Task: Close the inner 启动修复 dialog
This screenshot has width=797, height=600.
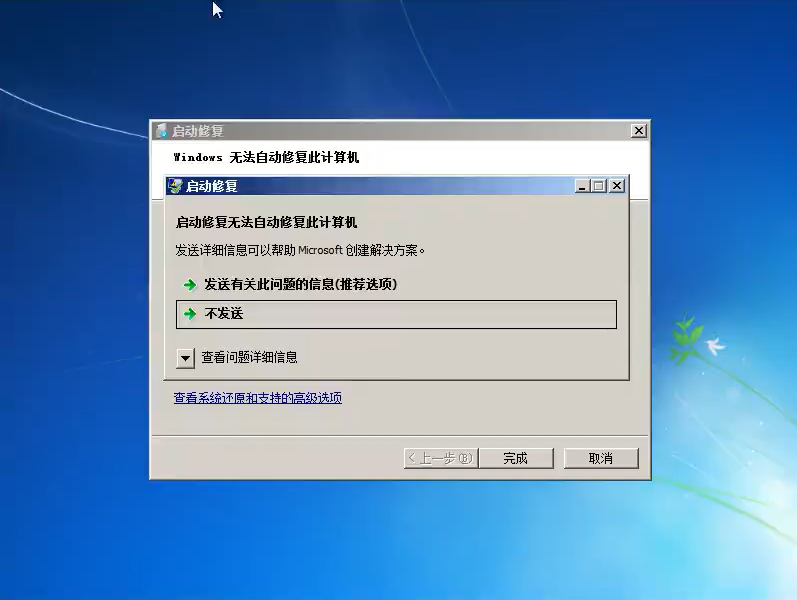Action: 617,186
